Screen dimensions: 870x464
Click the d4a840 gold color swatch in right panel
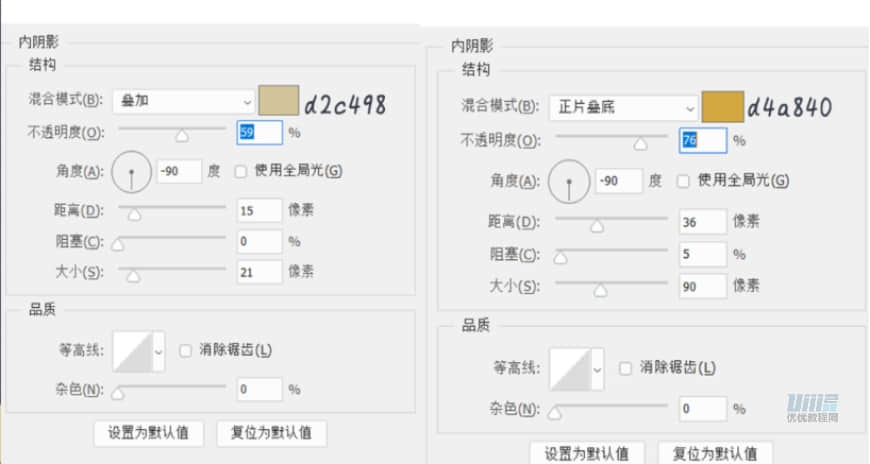(722, 107)
